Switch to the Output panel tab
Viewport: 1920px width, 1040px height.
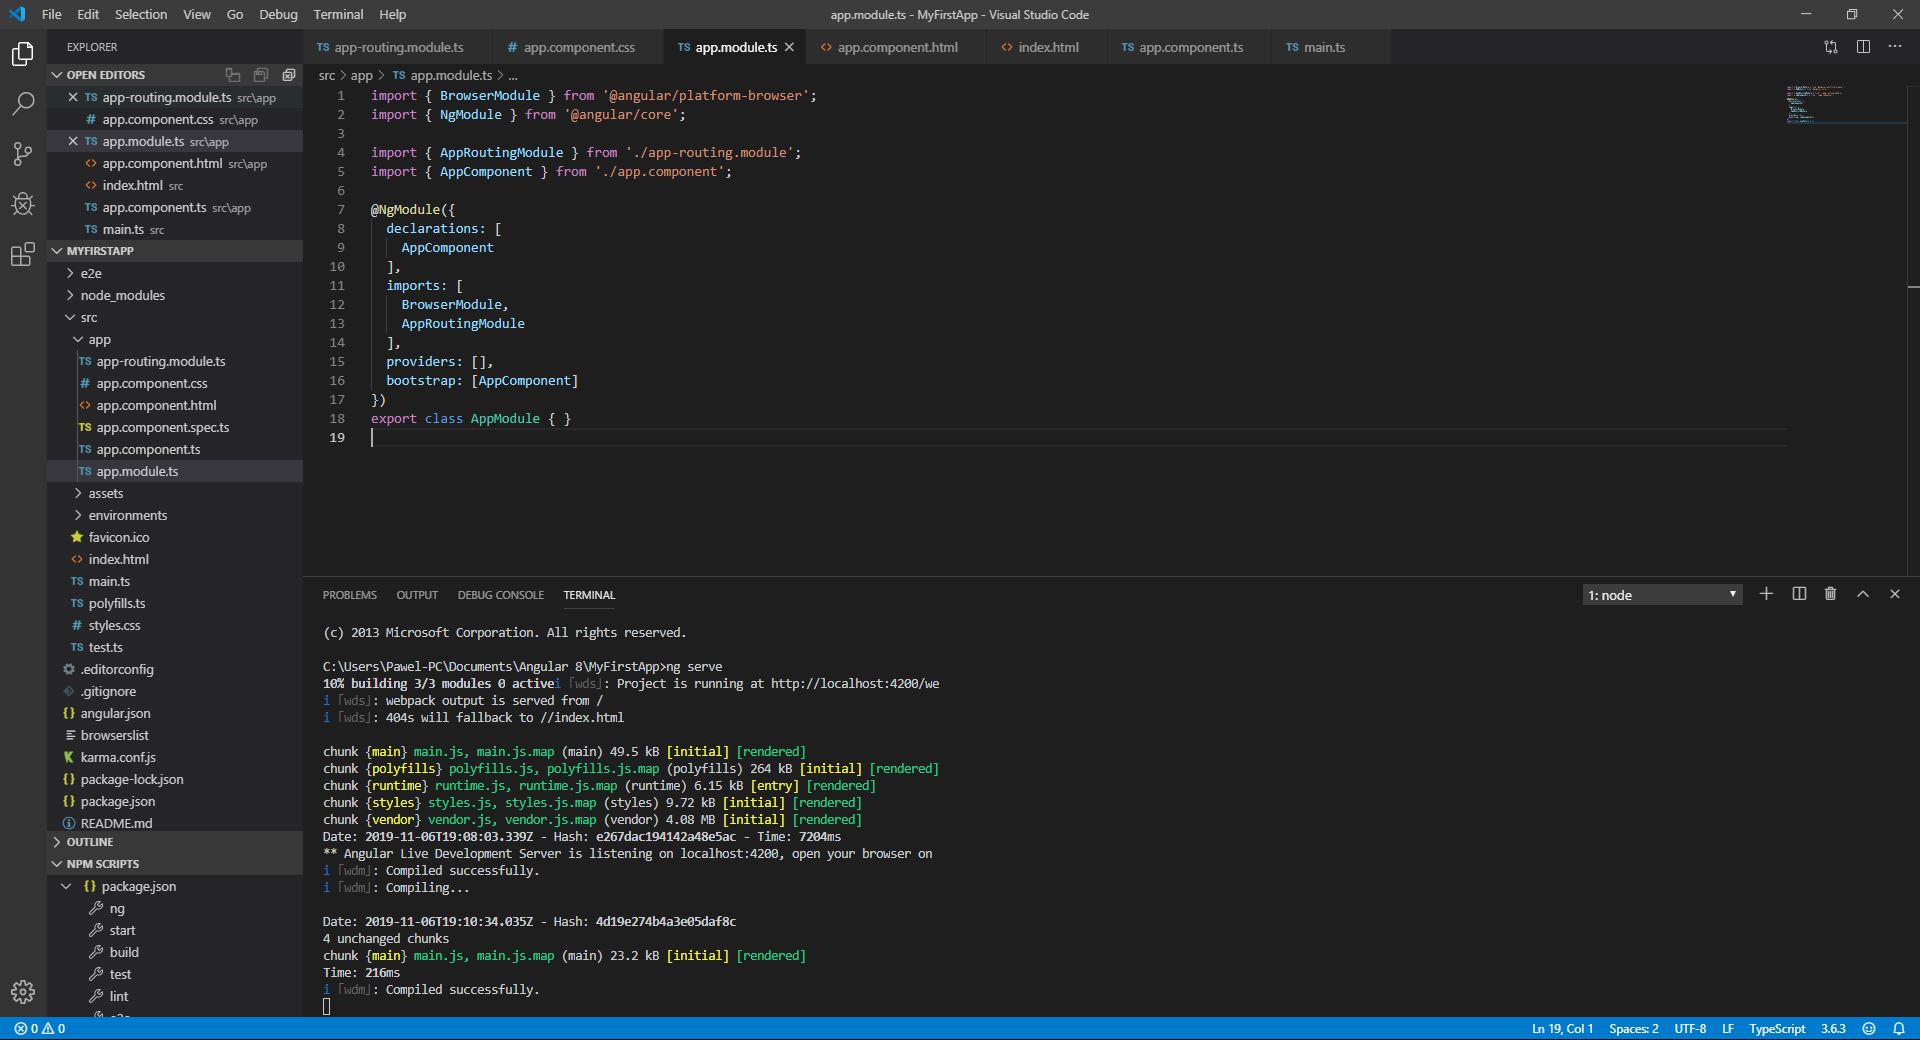[x=417, y=595]
